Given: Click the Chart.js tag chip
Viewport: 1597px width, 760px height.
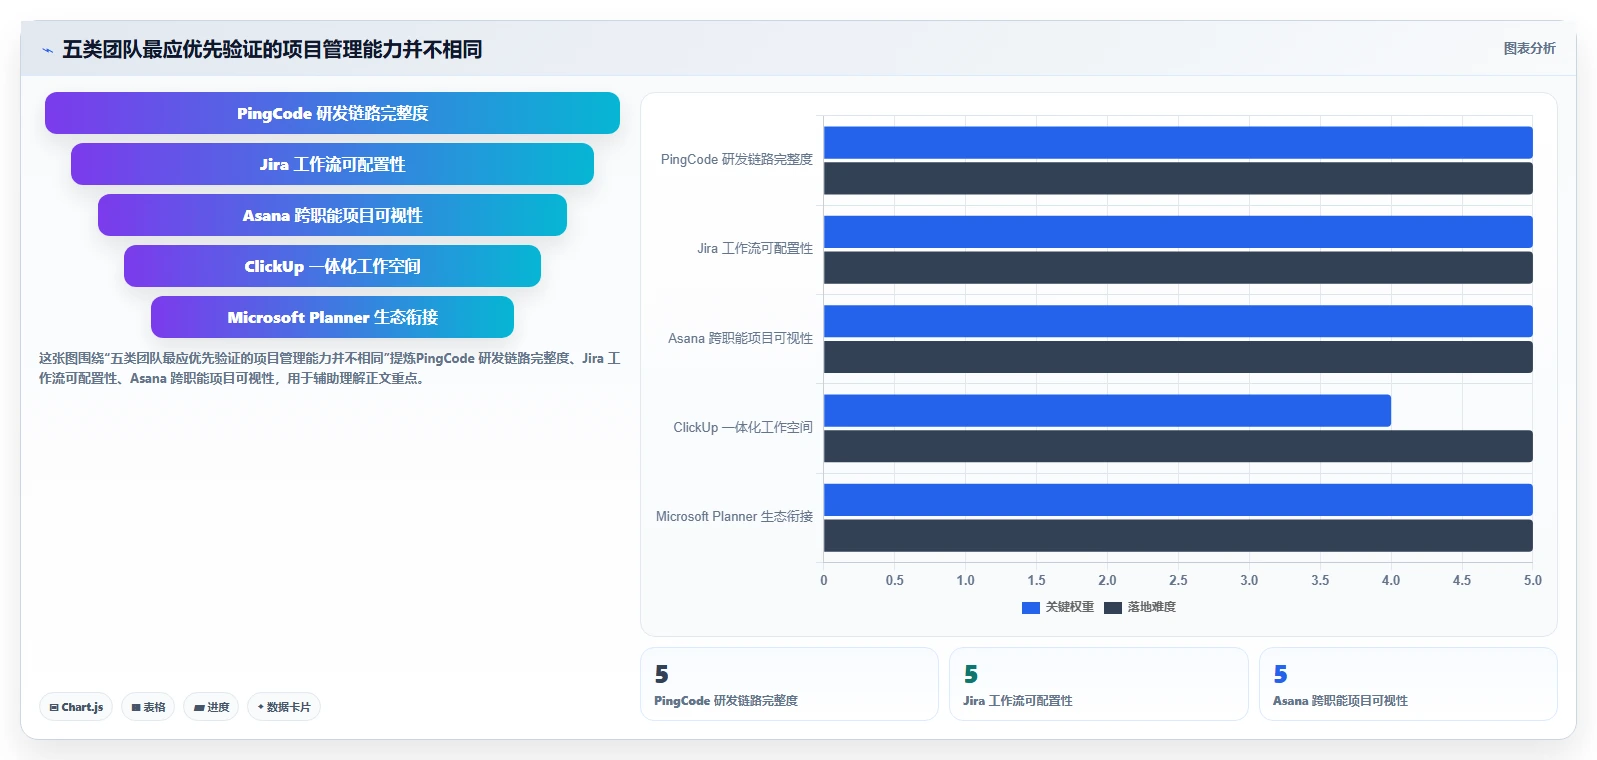Looking at the screenshot, I should coord(76,707).
